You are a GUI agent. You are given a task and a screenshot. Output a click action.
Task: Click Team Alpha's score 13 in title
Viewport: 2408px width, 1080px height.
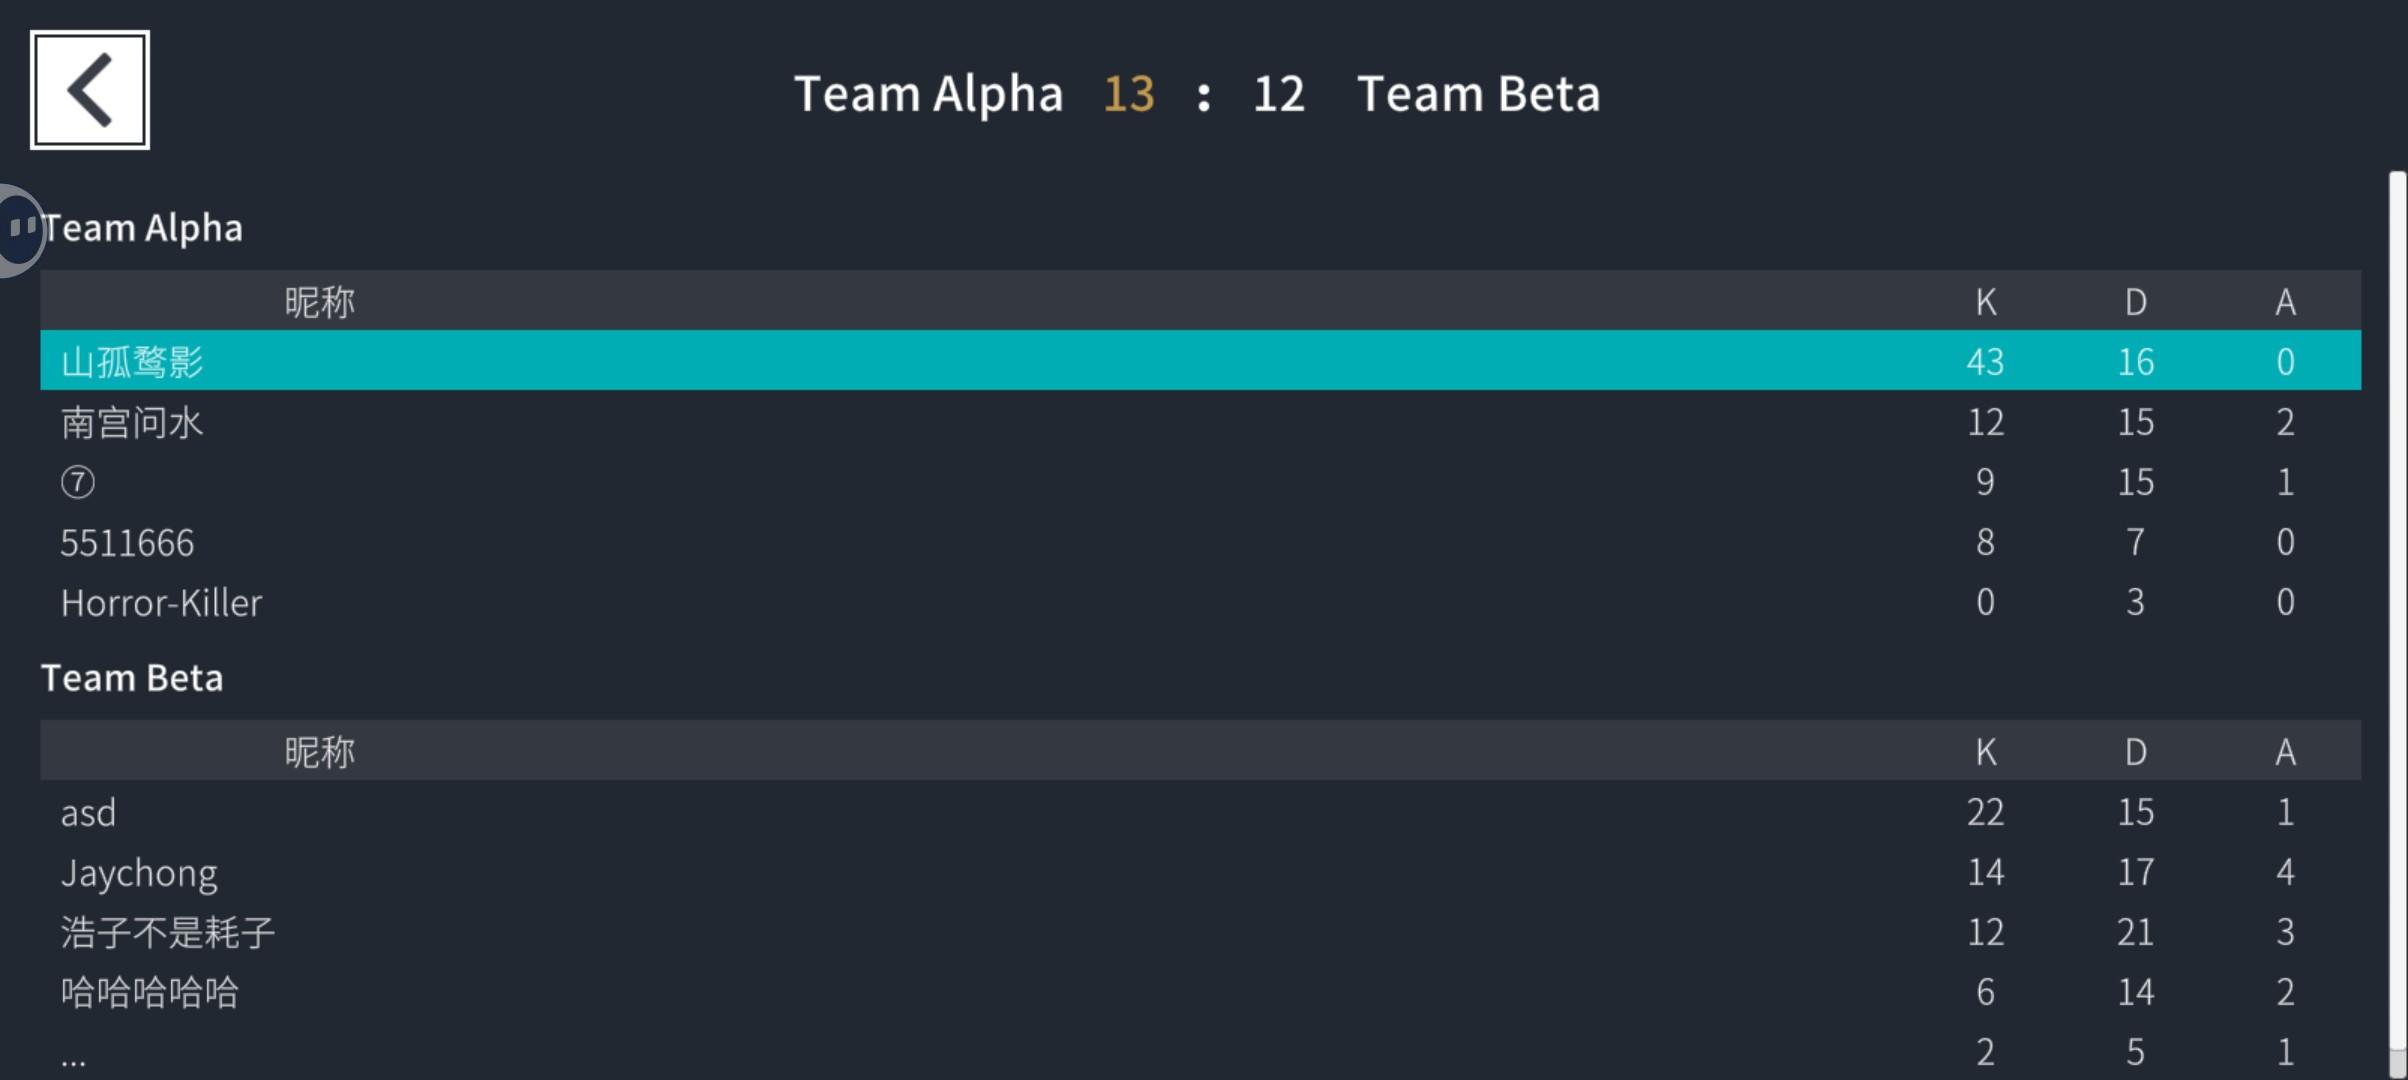[1128, 94]
